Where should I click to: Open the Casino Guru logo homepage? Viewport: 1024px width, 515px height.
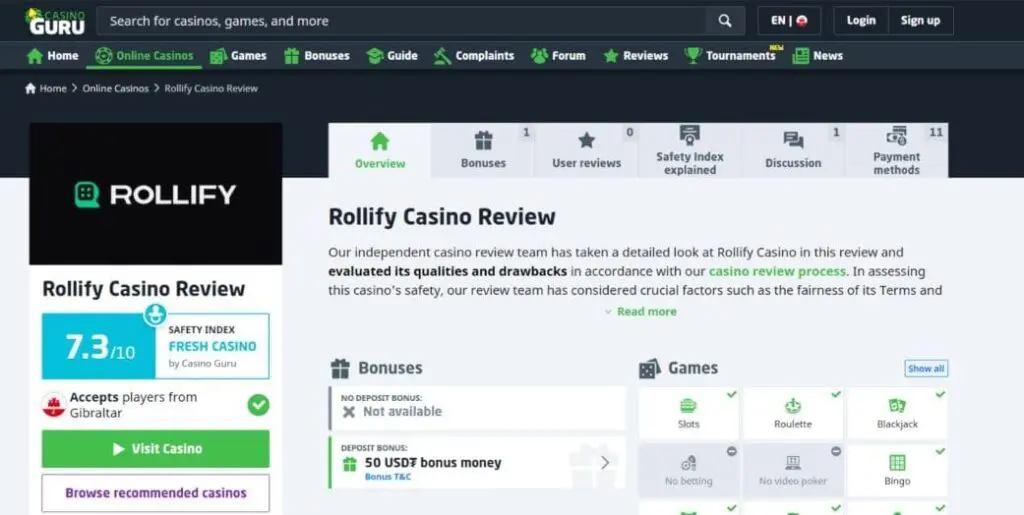tap(55, 21)
